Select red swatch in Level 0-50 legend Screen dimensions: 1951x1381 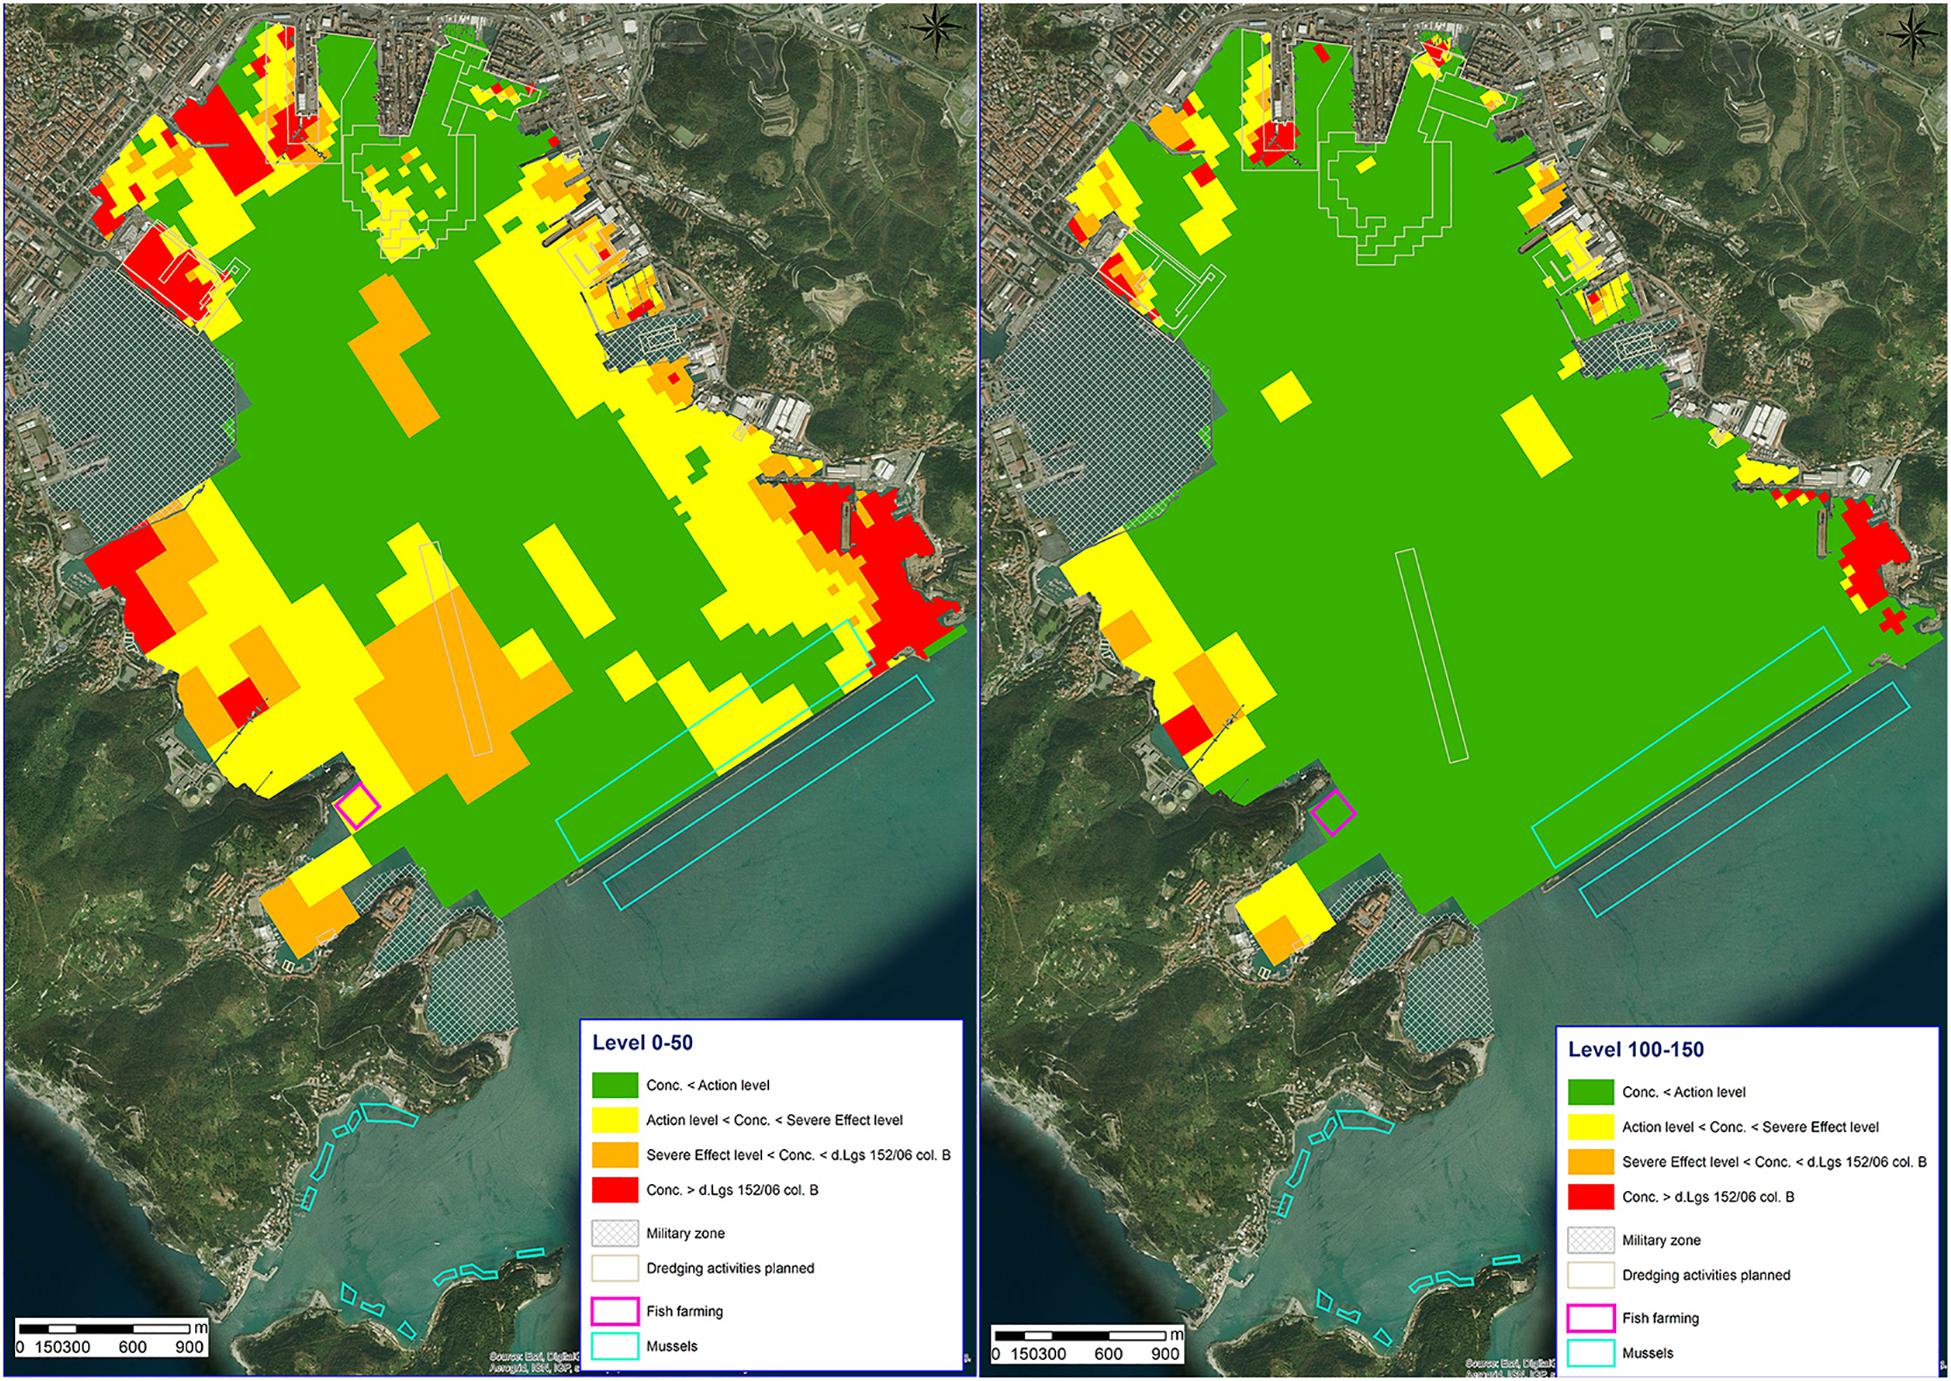[615, 1190]
